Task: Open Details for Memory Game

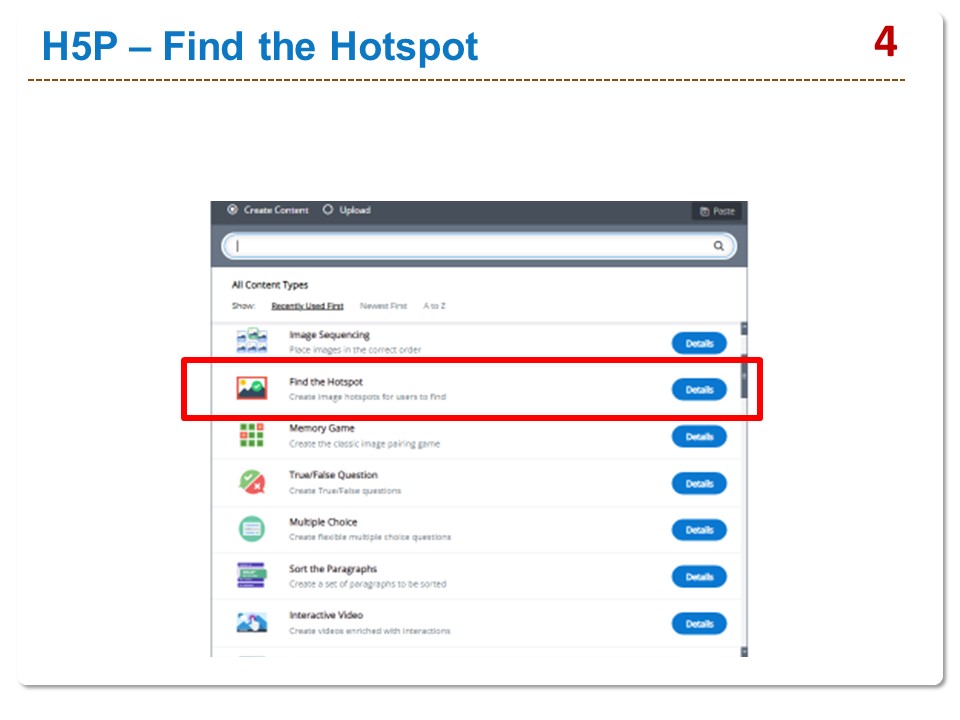Action: point(699,436)
